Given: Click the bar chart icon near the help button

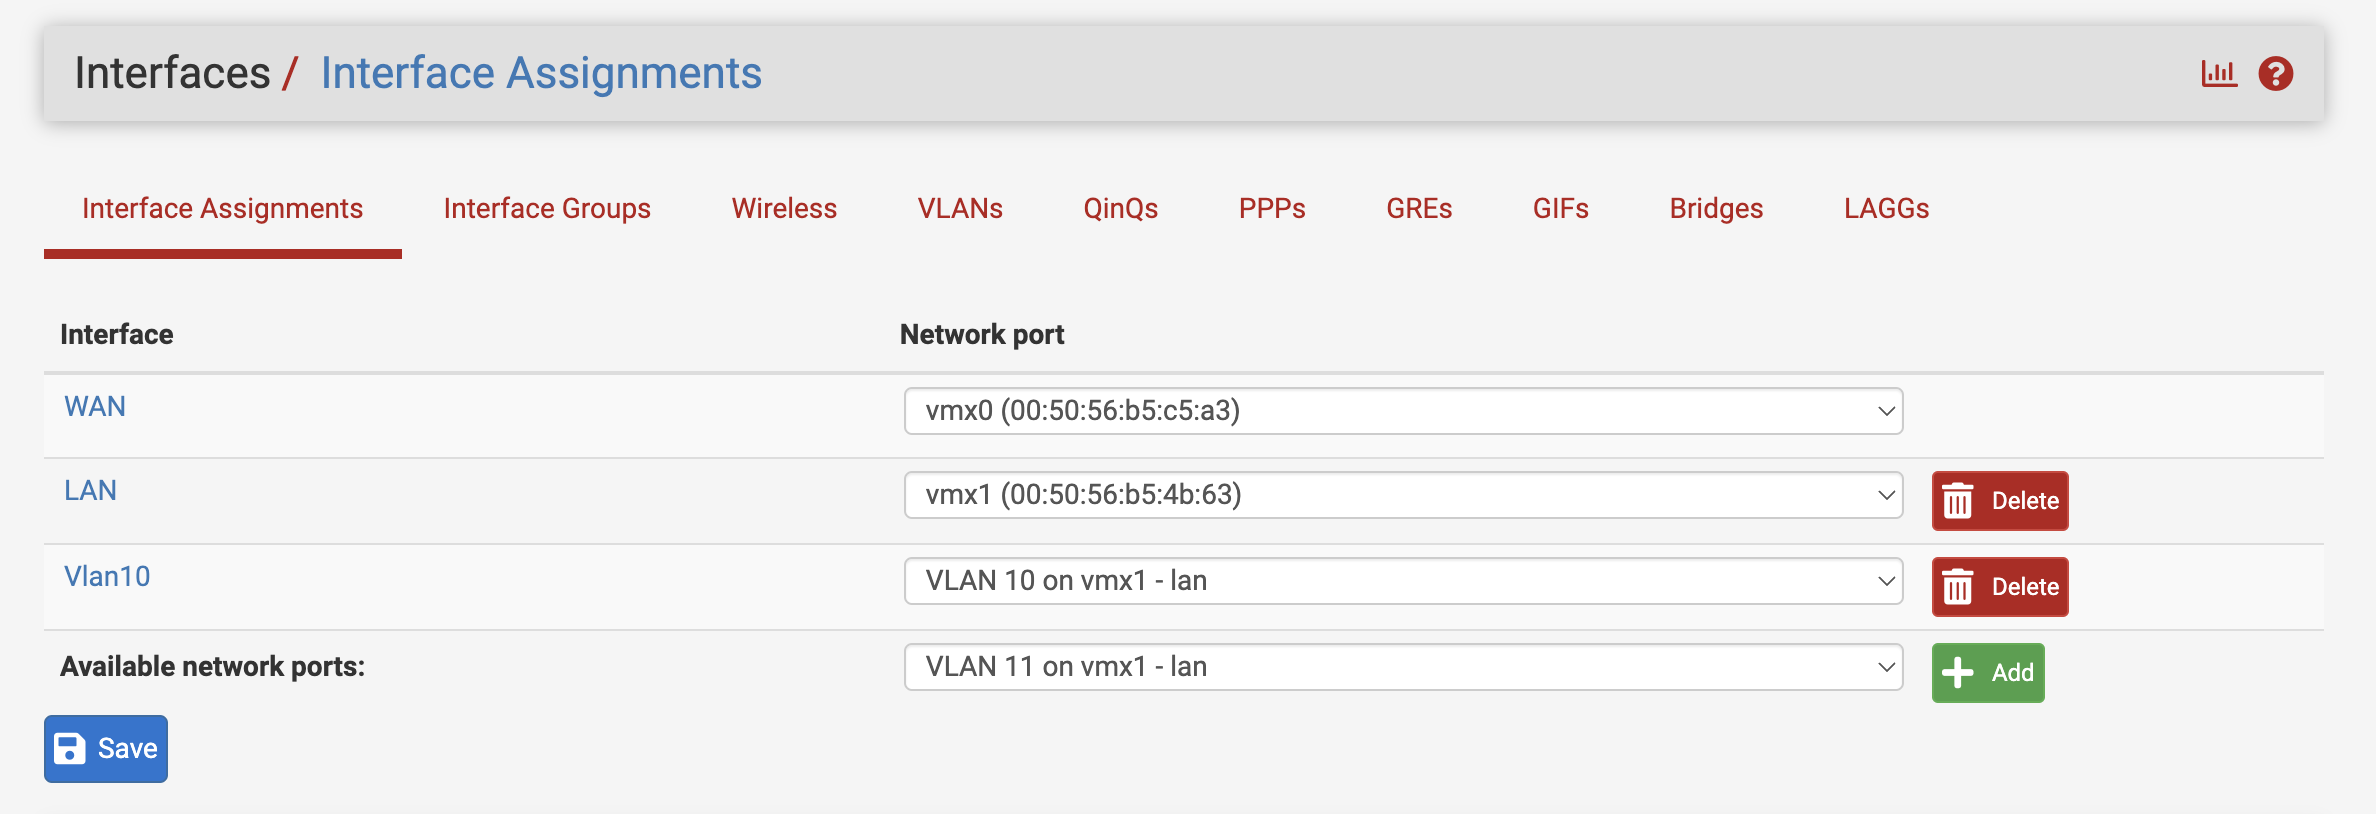Looking at the screenshot, I should coord(2219,72).
